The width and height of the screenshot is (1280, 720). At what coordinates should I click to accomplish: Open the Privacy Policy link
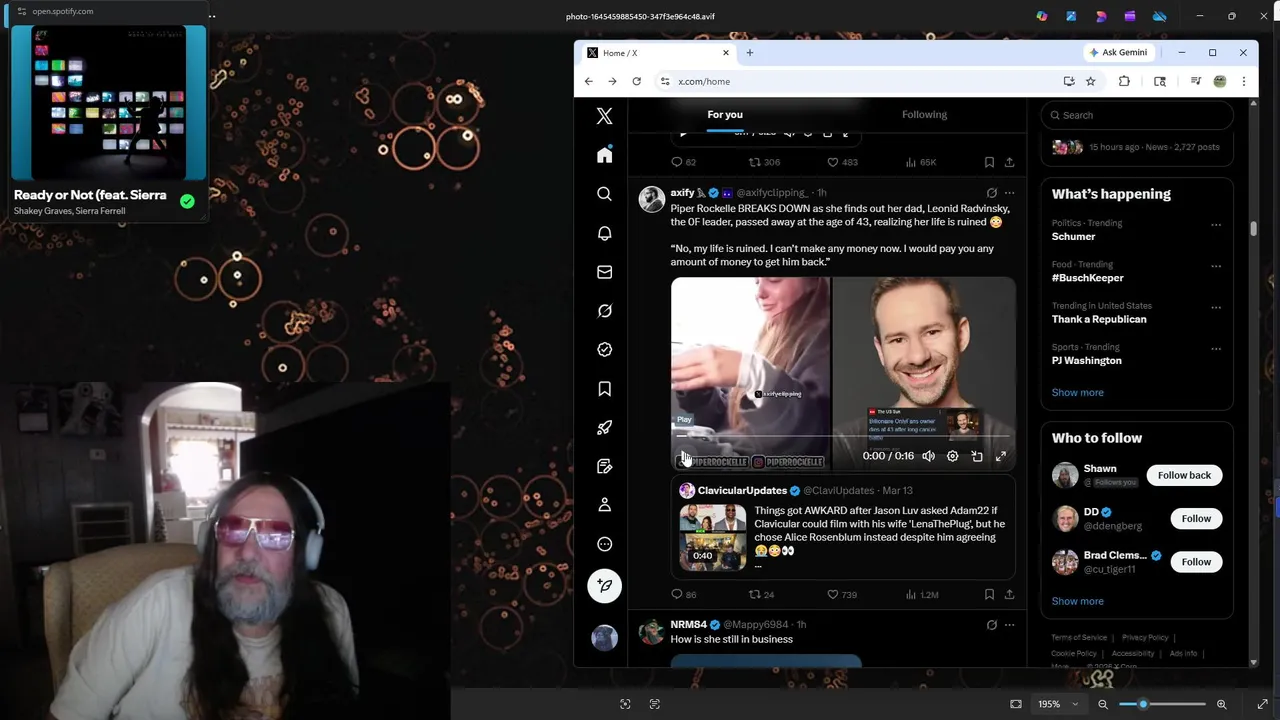[1145, 637]
